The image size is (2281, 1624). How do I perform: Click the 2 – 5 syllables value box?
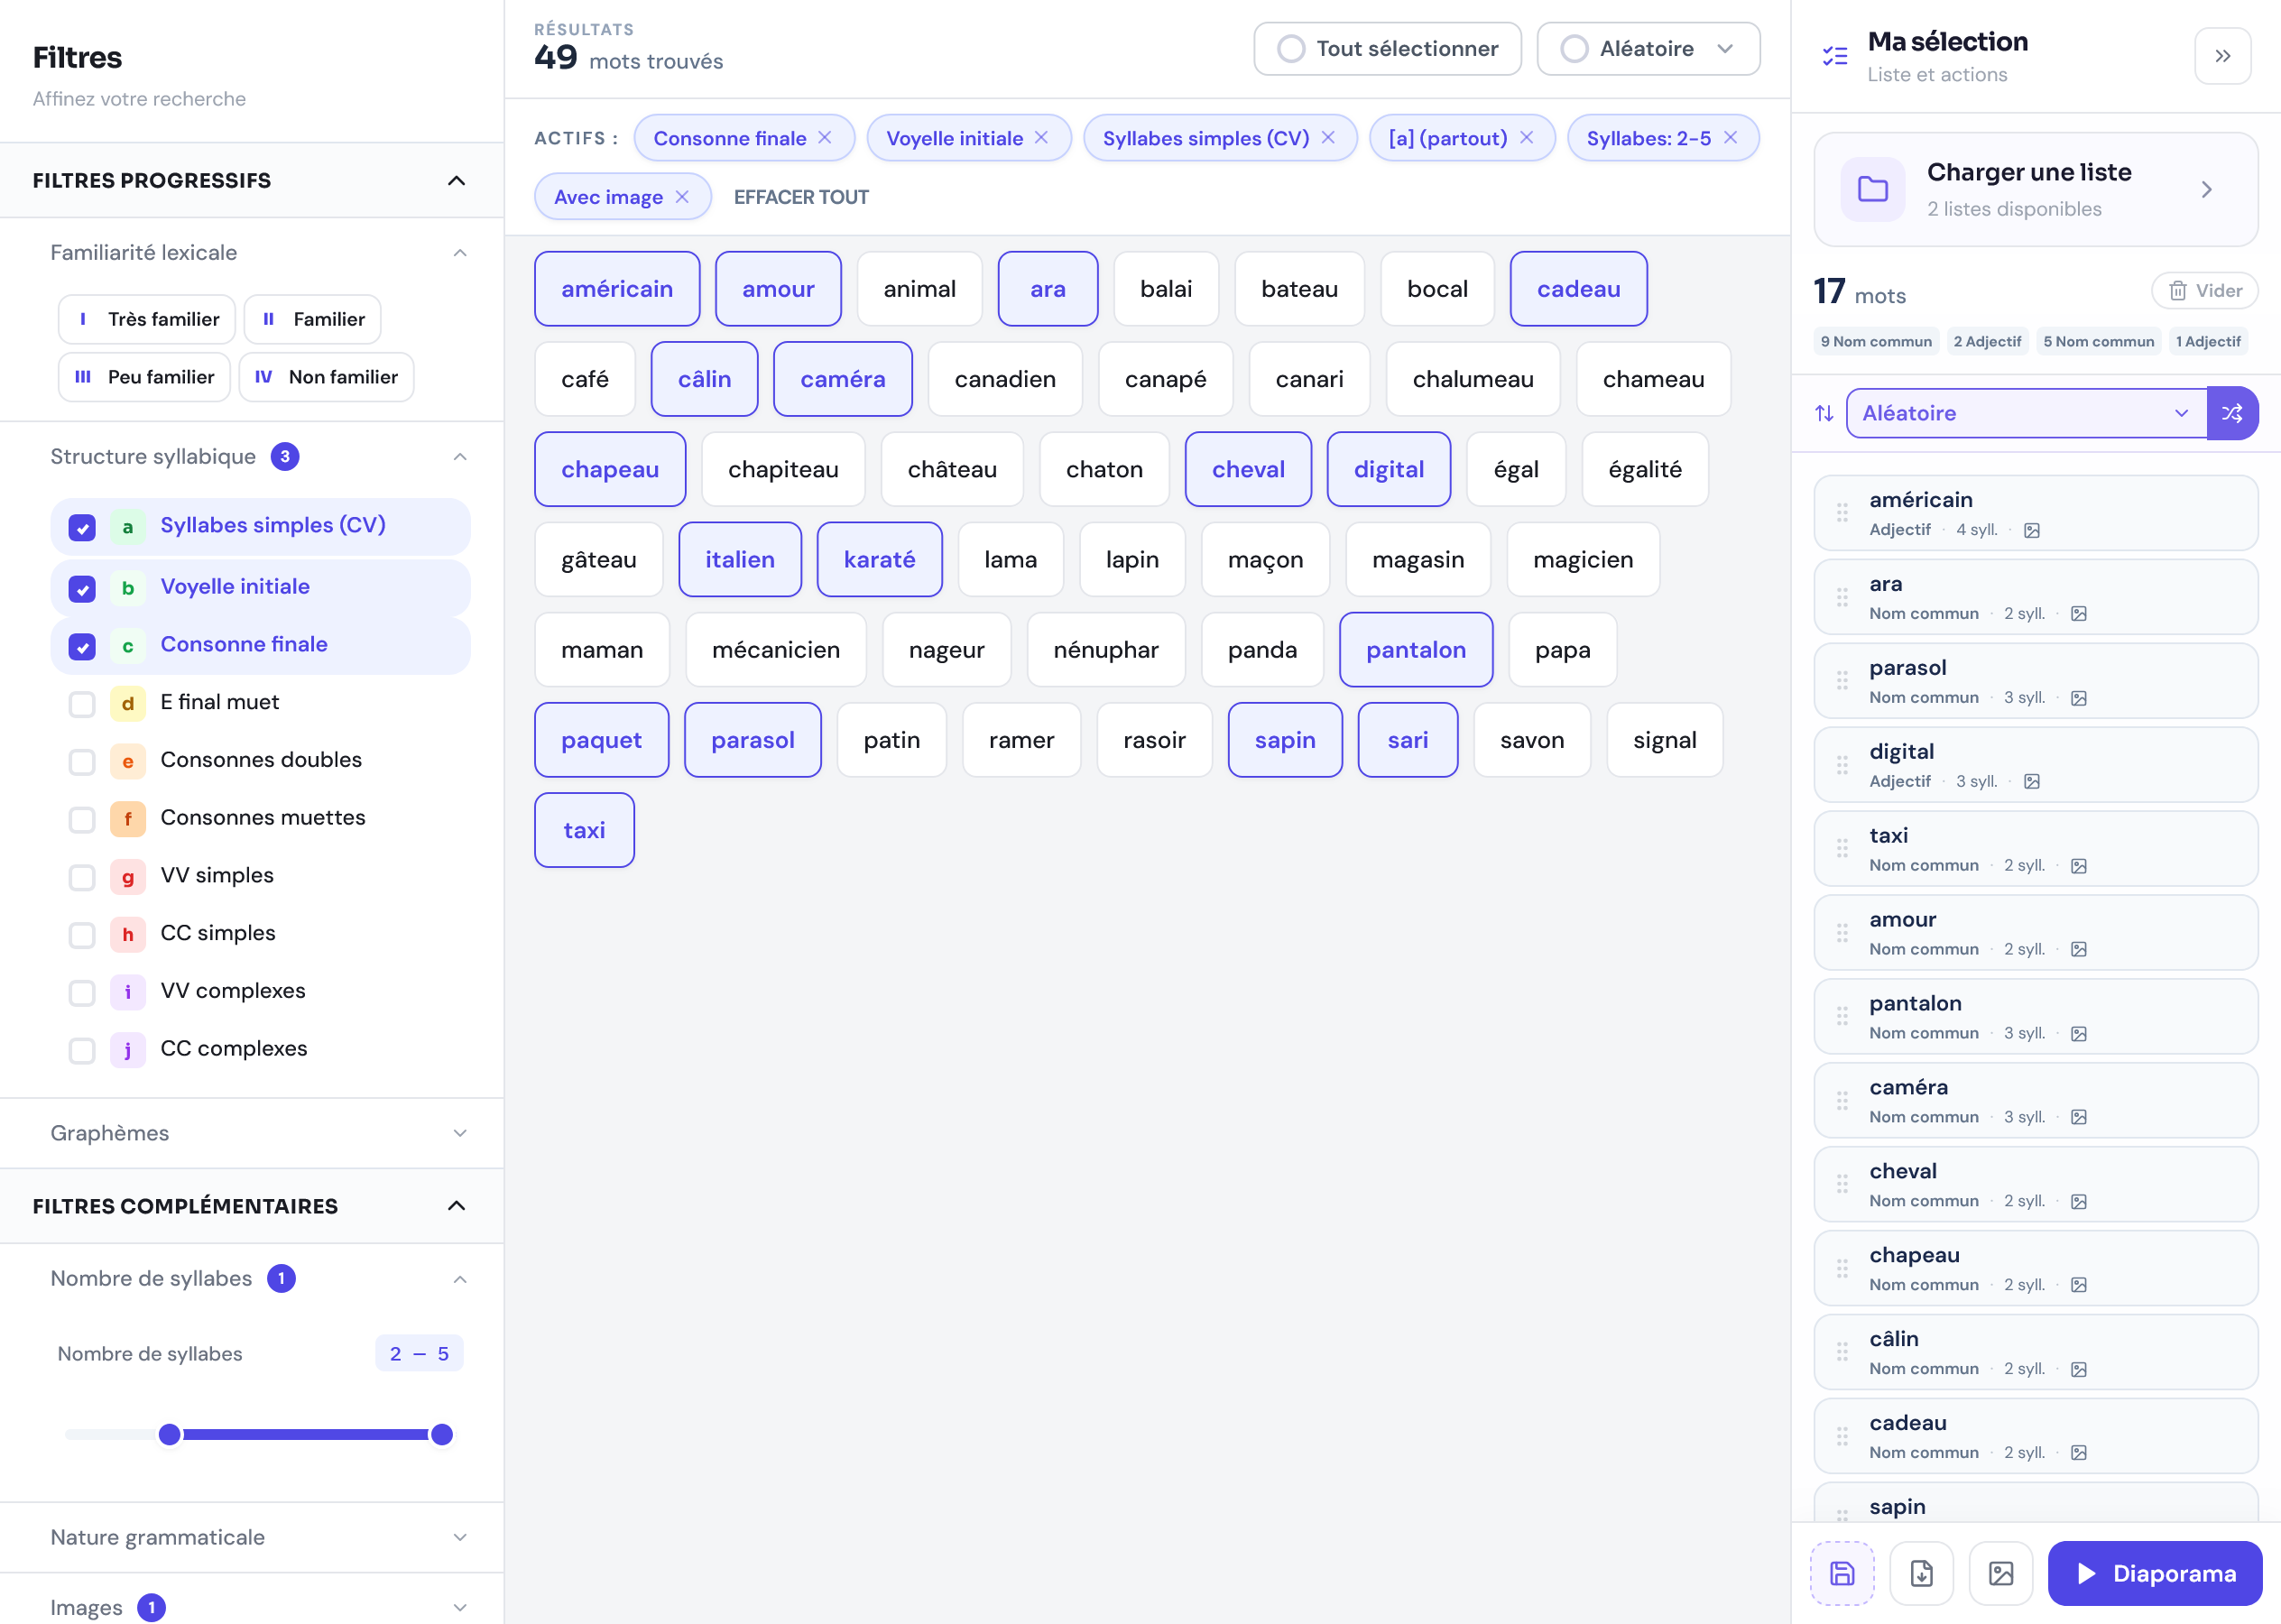click(419, 1354)
